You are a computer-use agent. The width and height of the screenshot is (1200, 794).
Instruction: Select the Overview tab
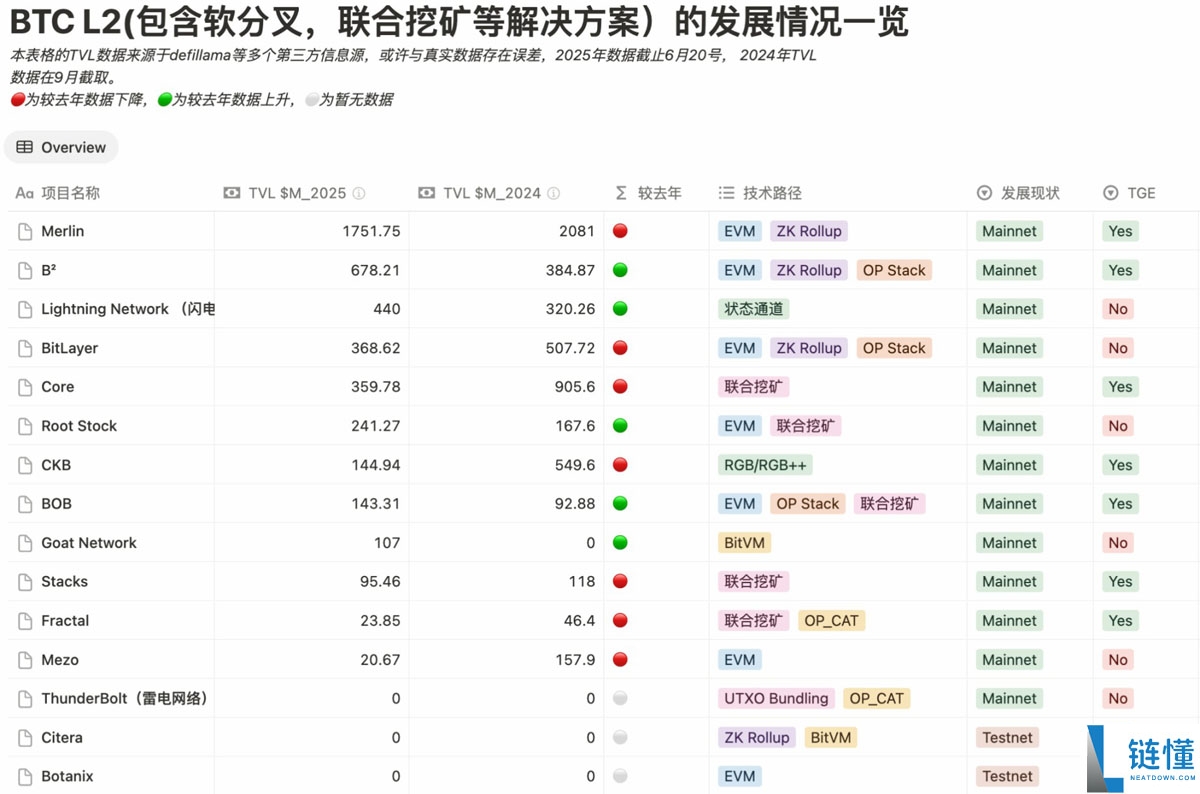point(60,147)
